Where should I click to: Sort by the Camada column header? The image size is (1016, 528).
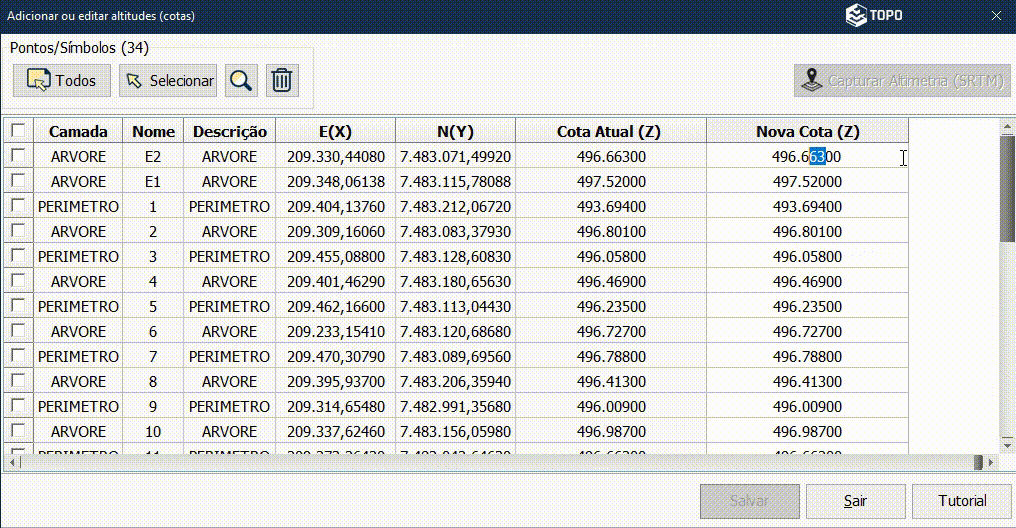[78, 131]
